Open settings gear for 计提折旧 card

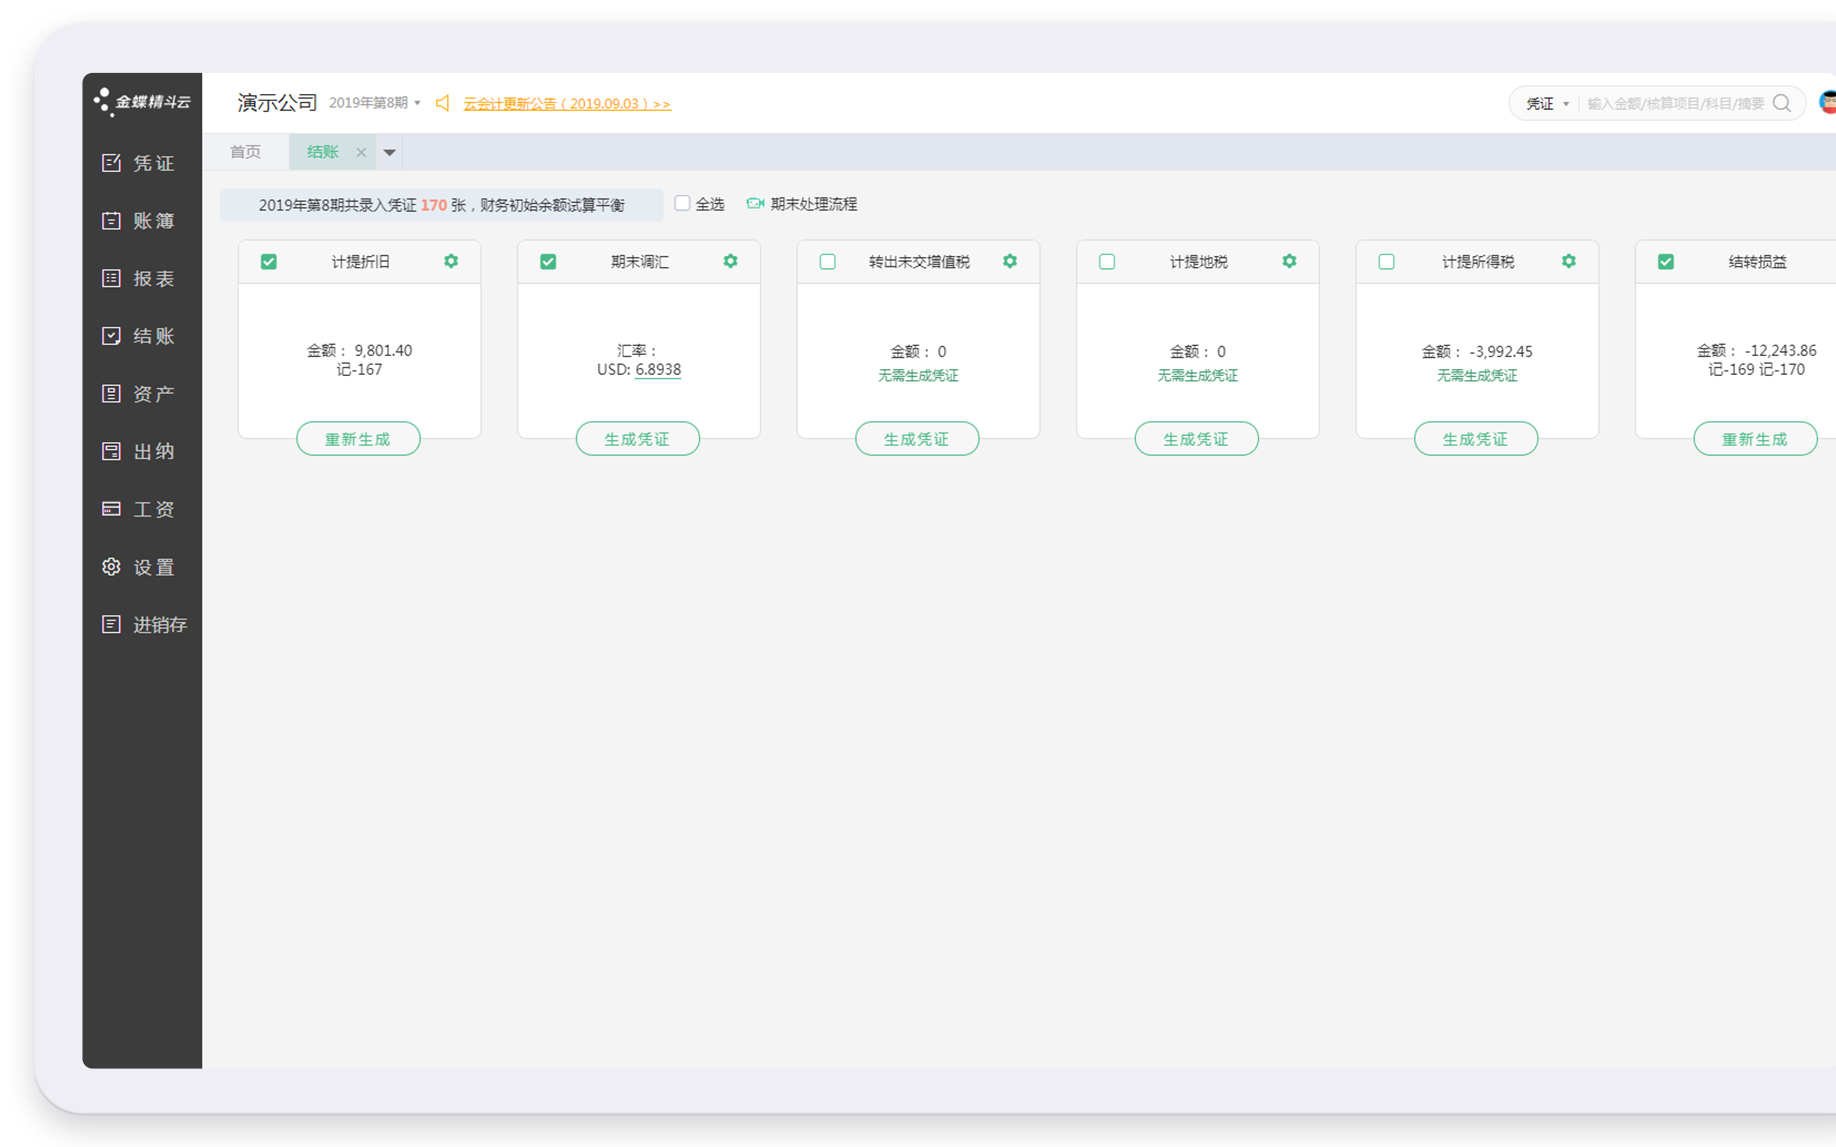click(x=451, y=261)
